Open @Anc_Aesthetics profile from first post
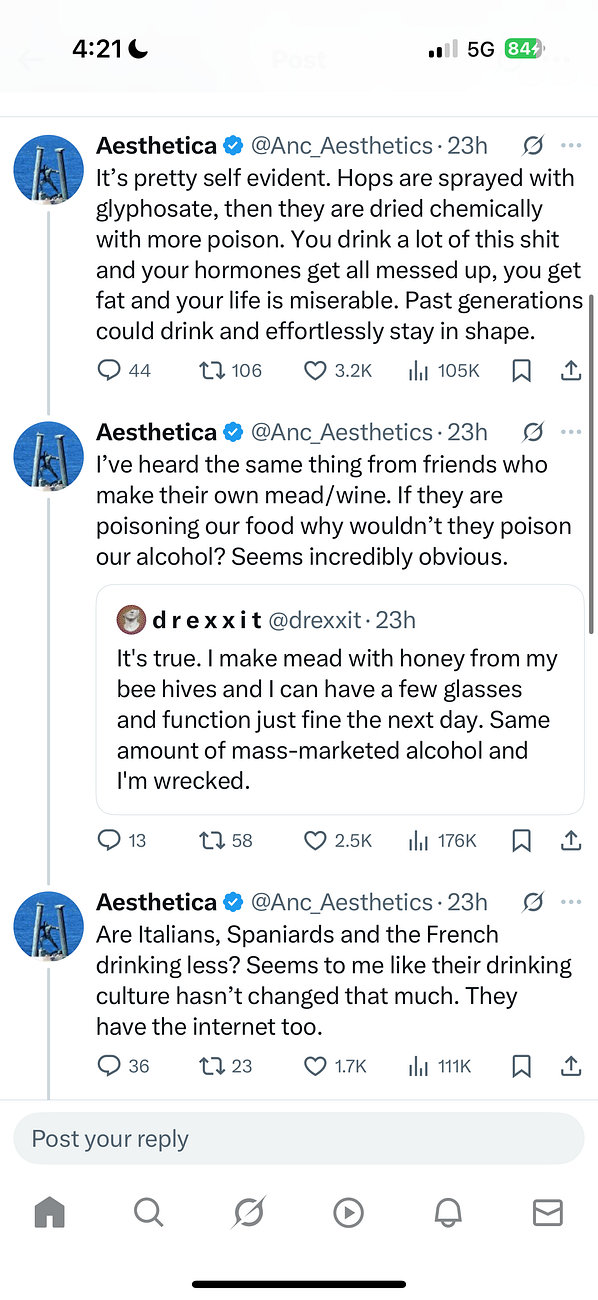This screenshot has width=598, height=1300. (340, 147)
